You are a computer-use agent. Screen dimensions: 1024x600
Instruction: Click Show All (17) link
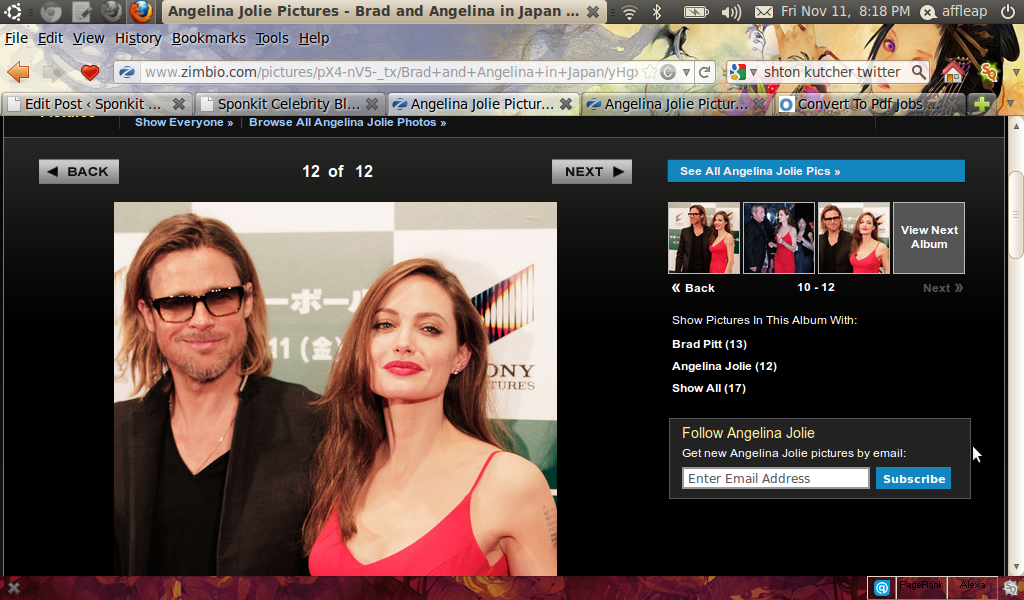click(709, 388)
